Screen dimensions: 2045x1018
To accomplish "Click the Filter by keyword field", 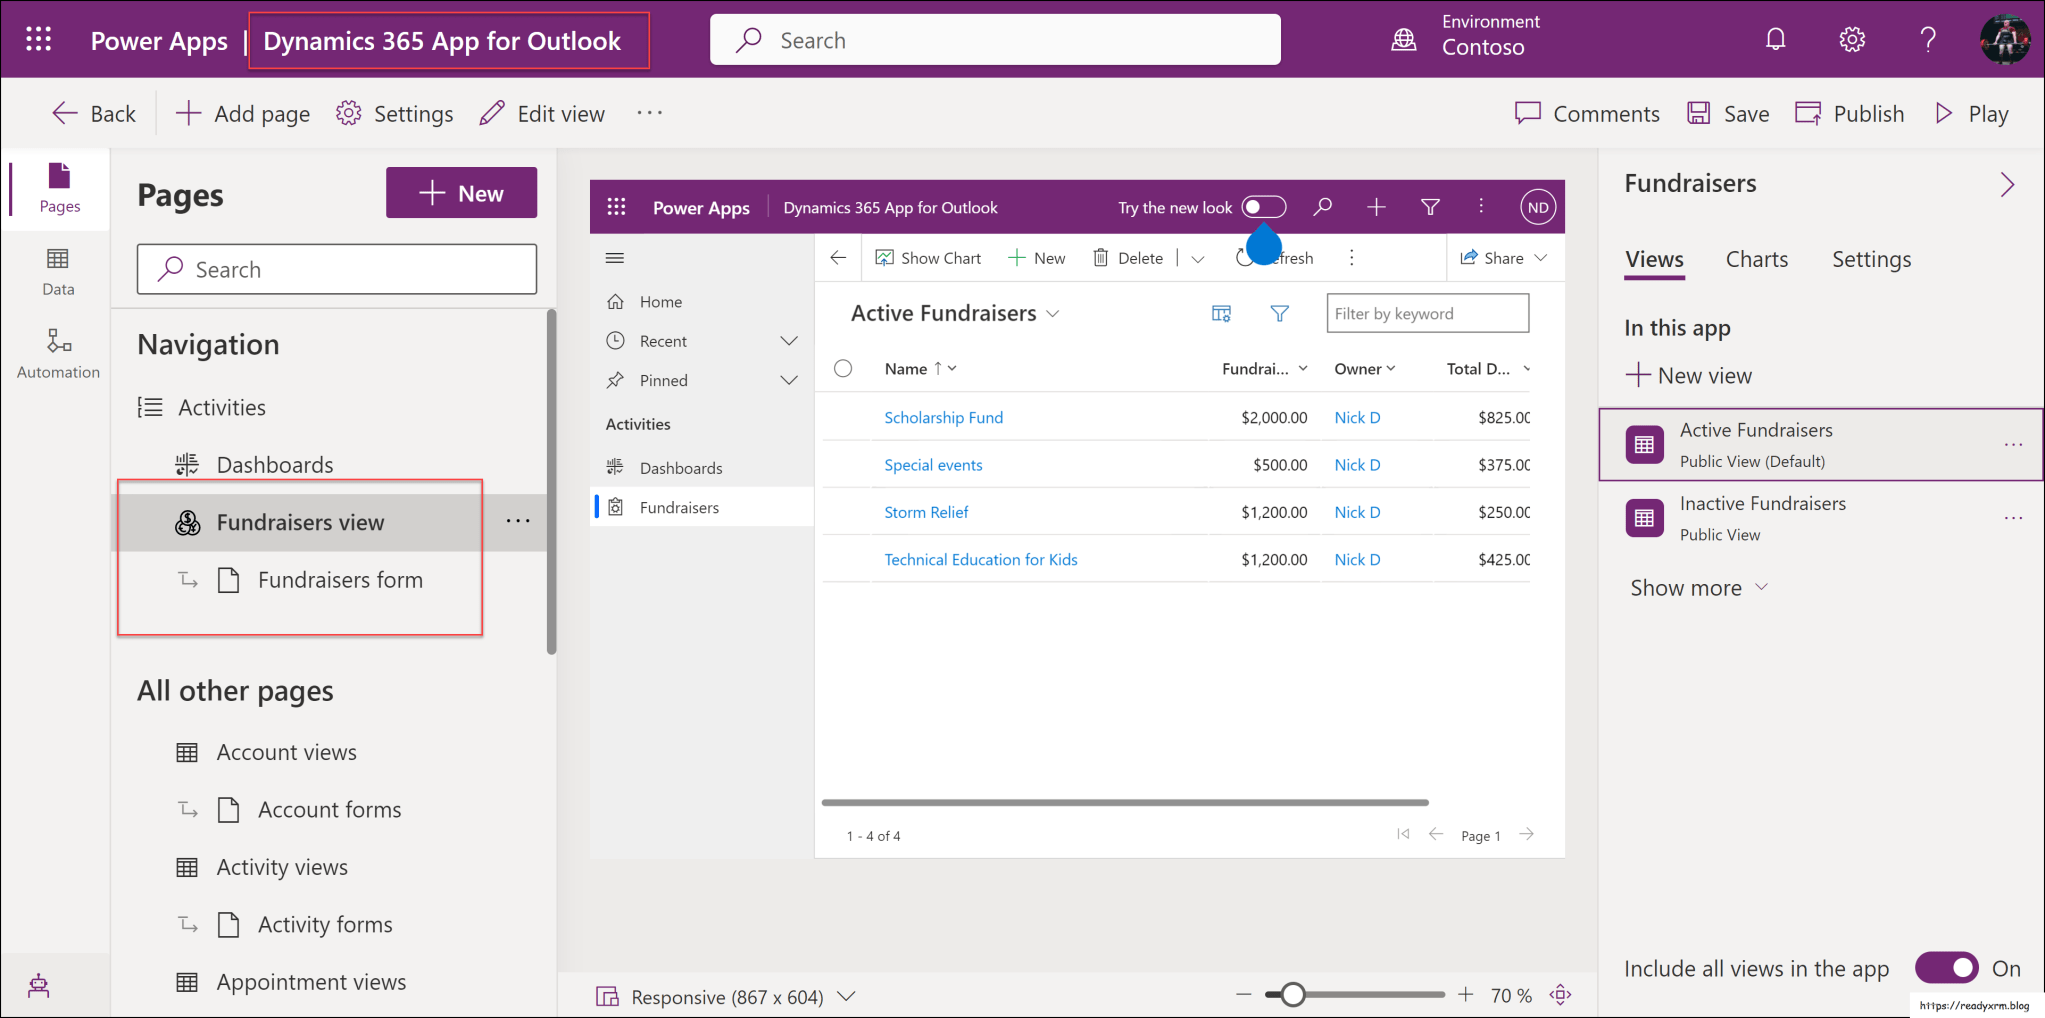I will [x=1427, y=313].
